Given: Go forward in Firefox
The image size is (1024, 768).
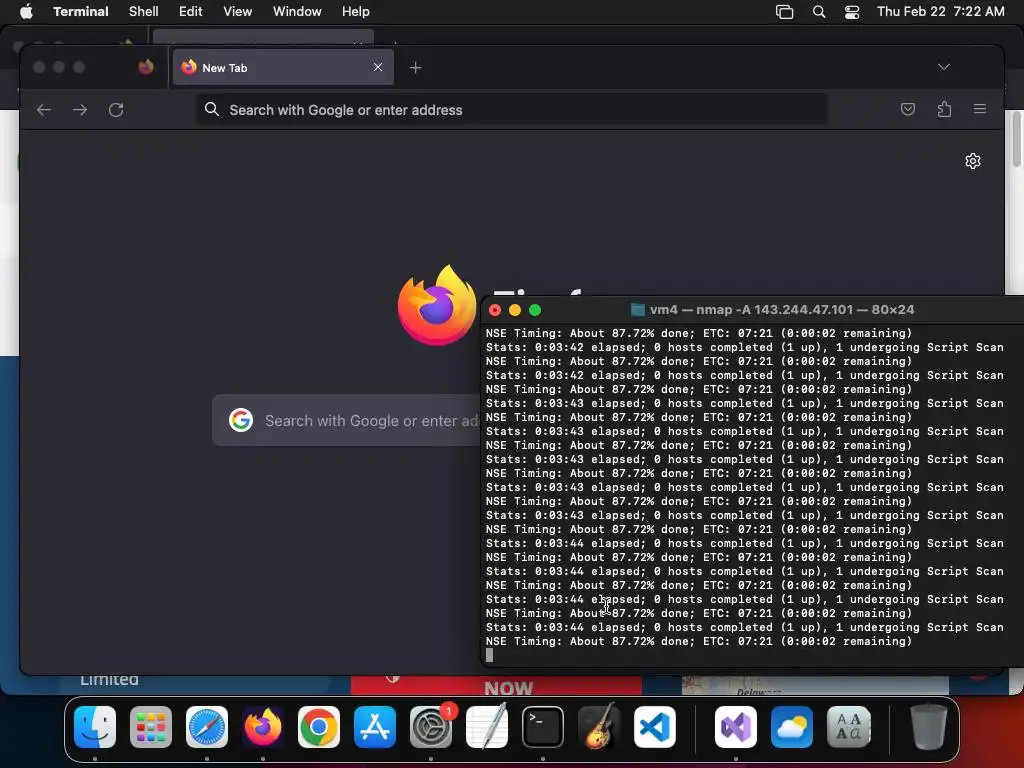Looking at the screenshot, I should 80,110.
